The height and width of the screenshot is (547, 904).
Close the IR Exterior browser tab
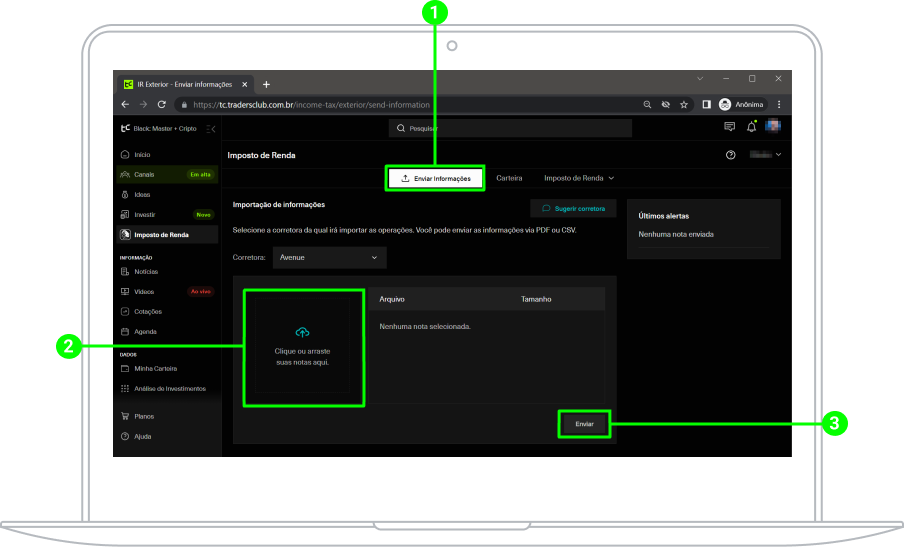pyautogui.click(x=244, y=84)
